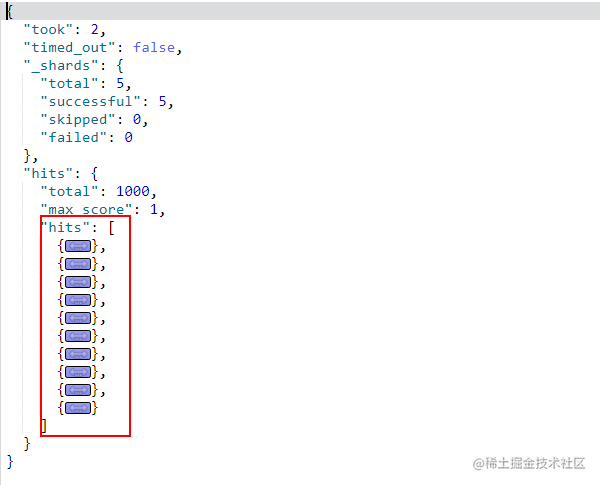Click the "total" key under _shards
The height and width of the screenshot is (485, 600).
[69, 83]
